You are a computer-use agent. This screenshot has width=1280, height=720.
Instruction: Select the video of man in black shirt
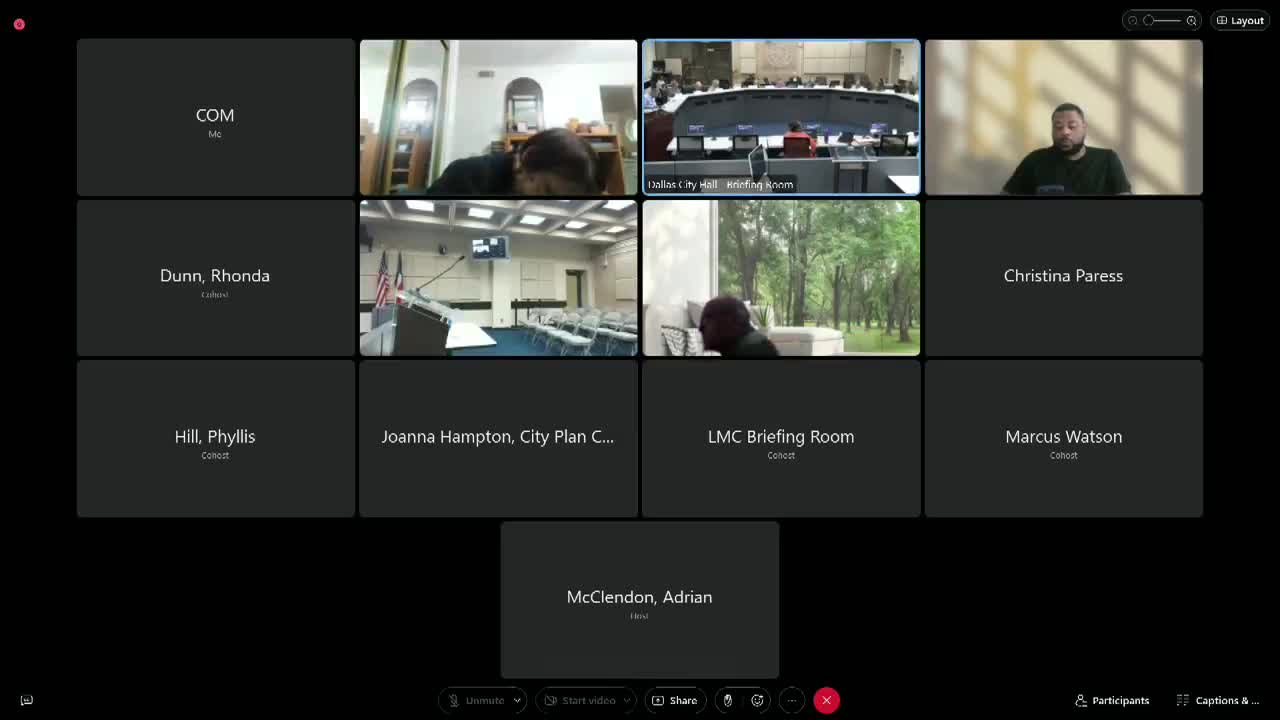(1063, 117)
